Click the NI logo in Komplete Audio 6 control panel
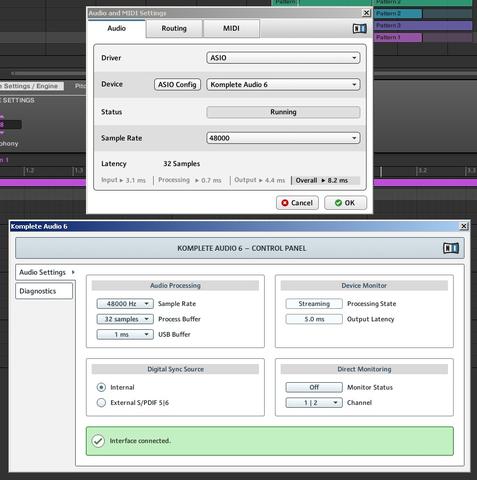This screenshot has width=477, height=480. point(451,248)
